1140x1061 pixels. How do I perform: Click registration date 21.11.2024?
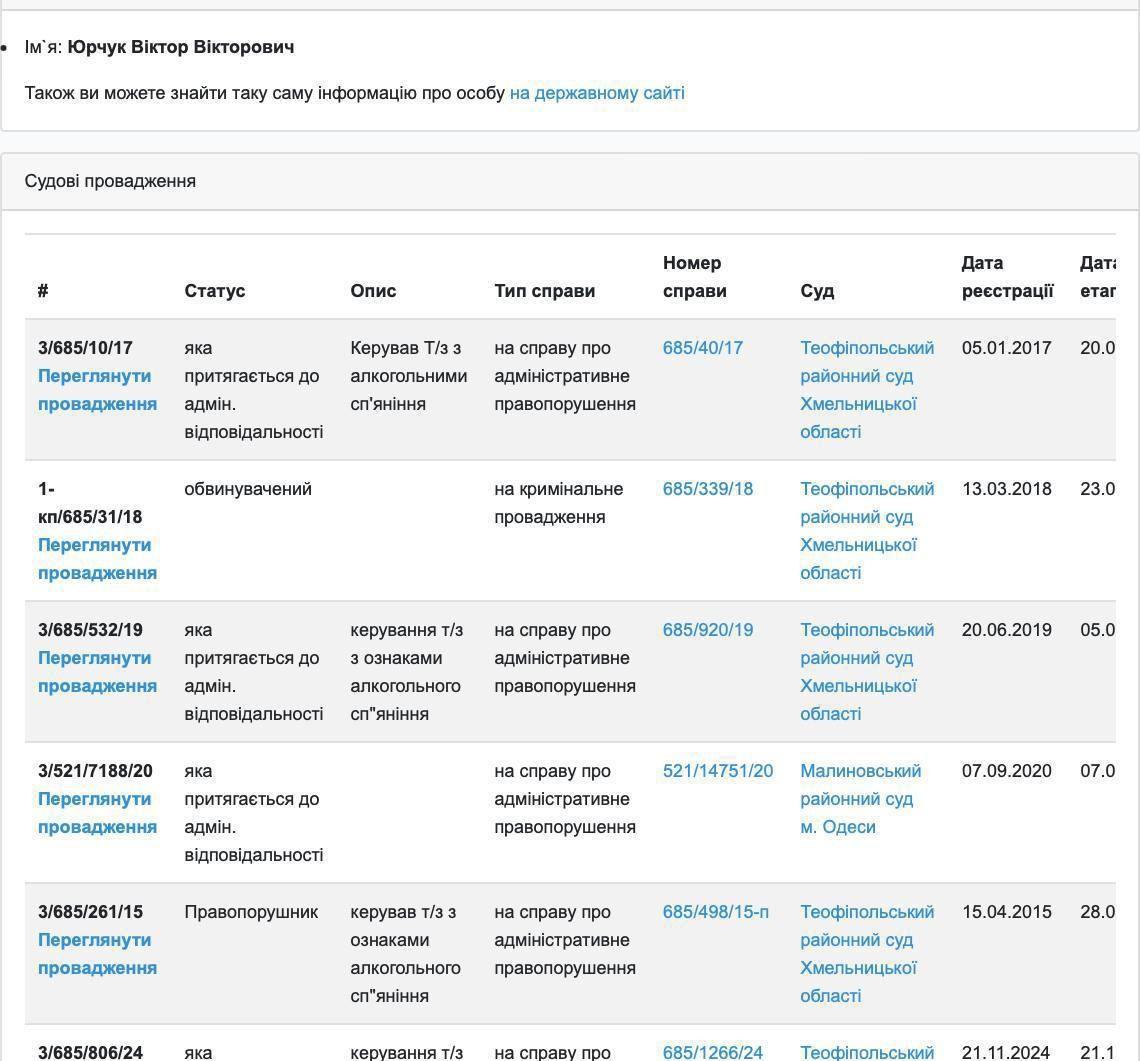tap(1005, 1052)
